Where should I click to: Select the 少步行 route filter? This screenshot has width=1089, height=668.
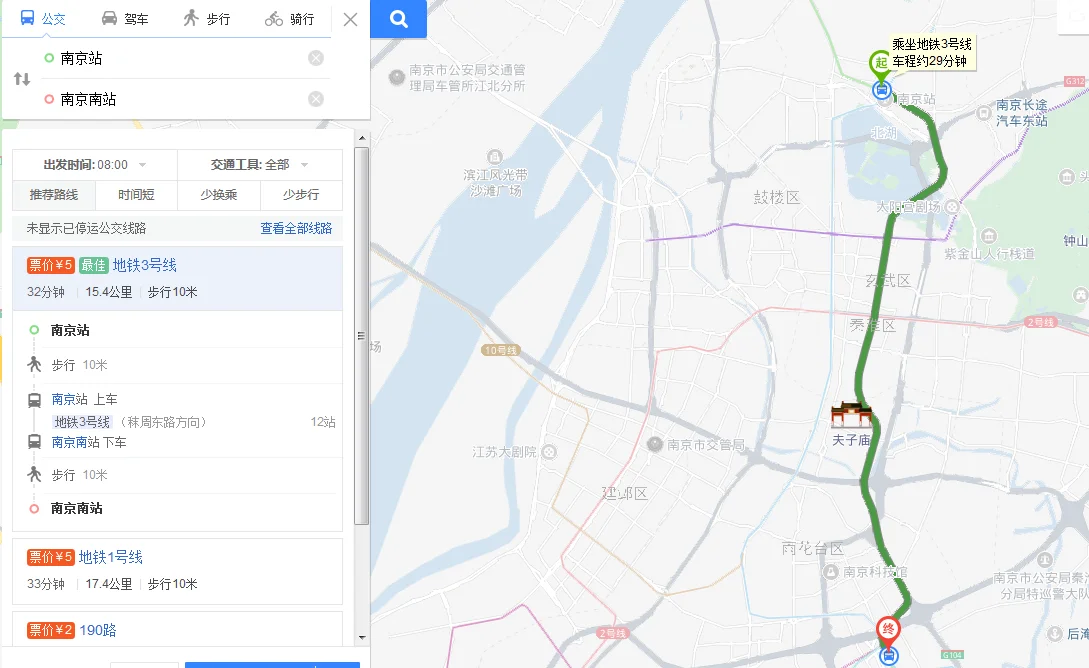pyautogui.click(x=301, y=195)
